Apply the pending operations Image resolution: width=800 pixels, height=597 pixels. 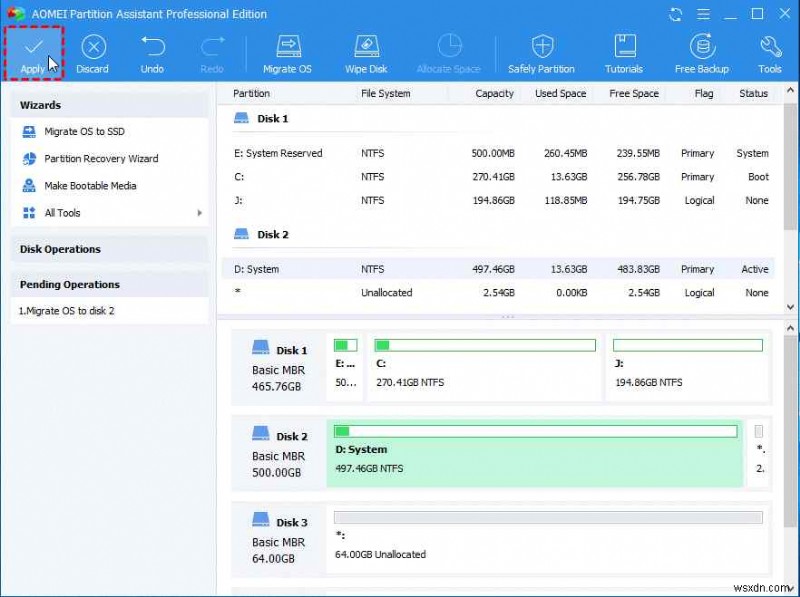click(33, 52)
